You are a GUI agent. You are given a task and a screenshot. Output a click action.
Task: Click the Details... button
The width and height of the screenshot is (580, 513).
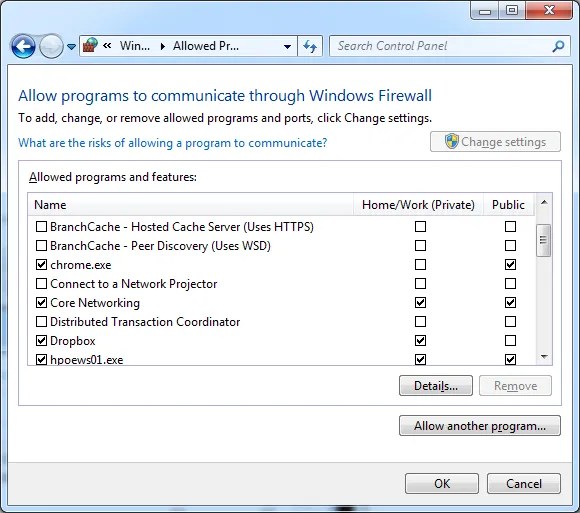click(x=436, y=386)
